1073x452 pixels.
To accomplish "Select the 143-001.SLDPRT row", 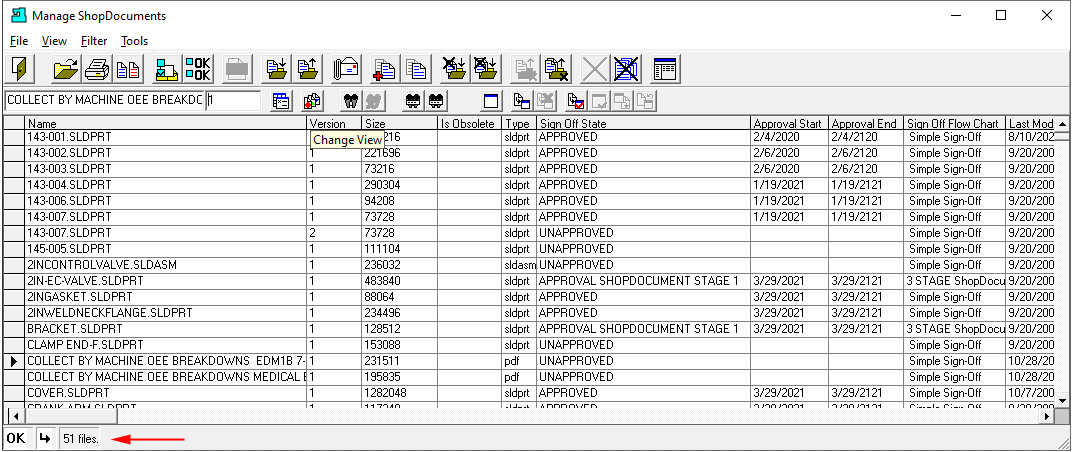I will point(530,137).
